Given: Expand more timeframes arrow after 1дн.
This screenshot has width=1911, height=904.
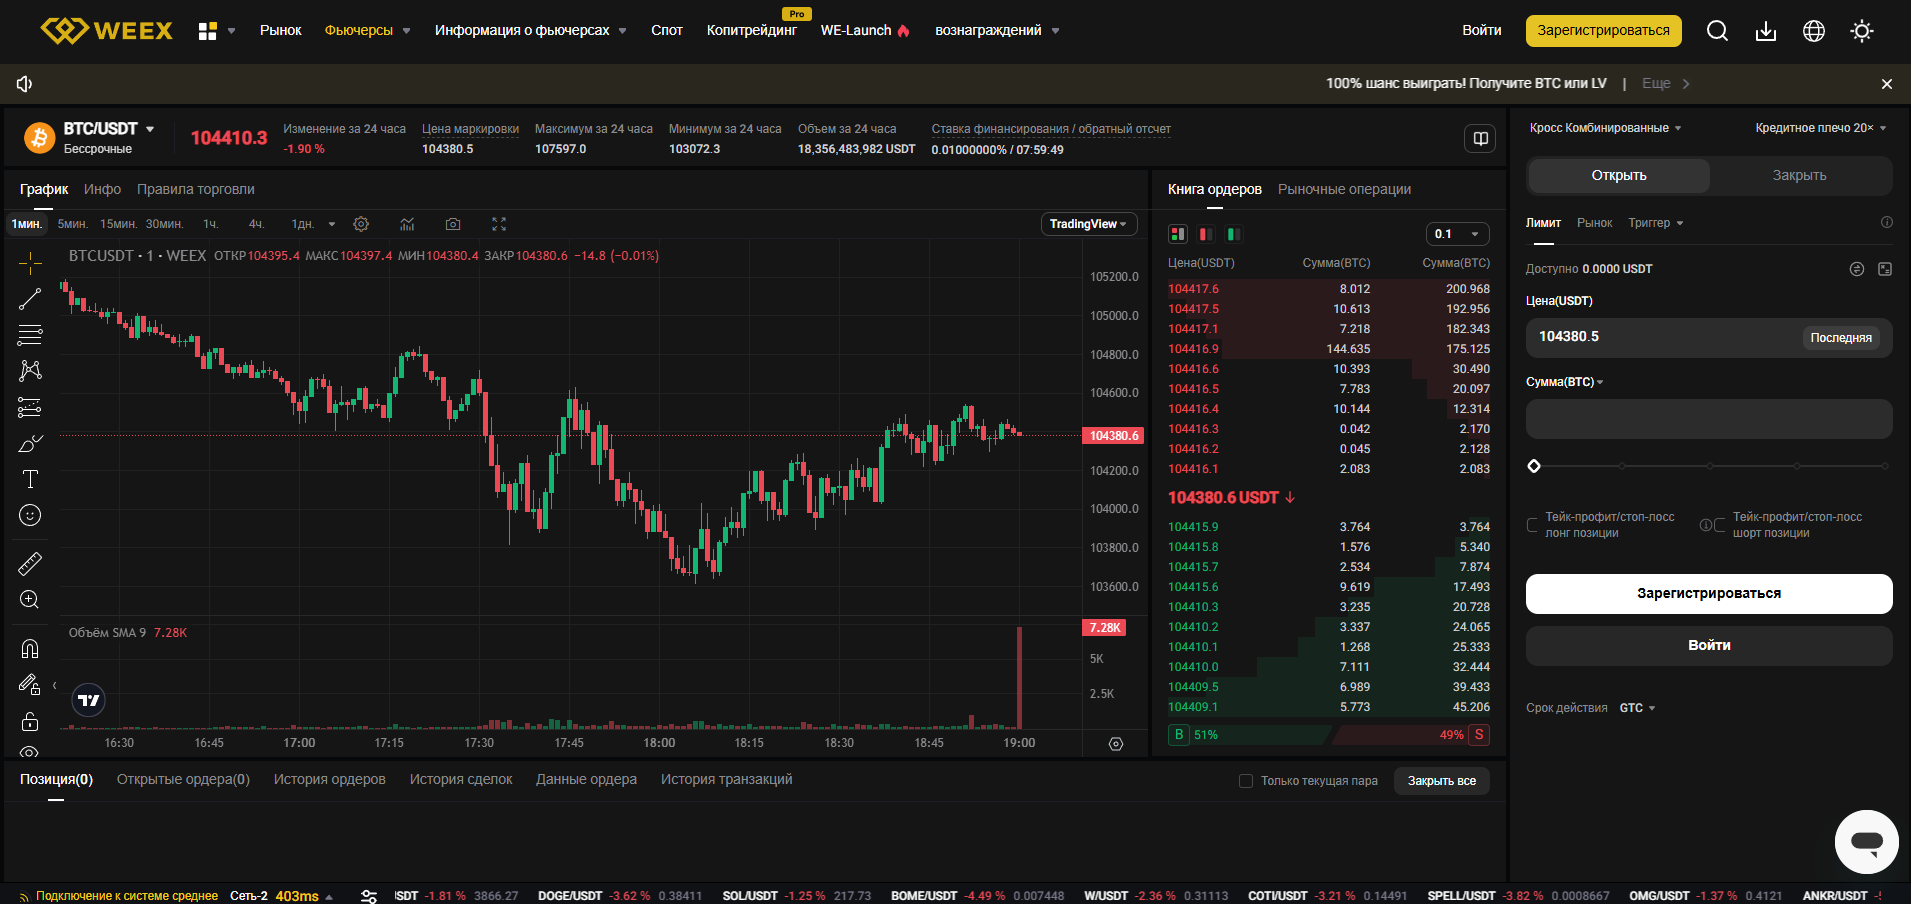Looking at the screenshot, I should tap(332, 224).
